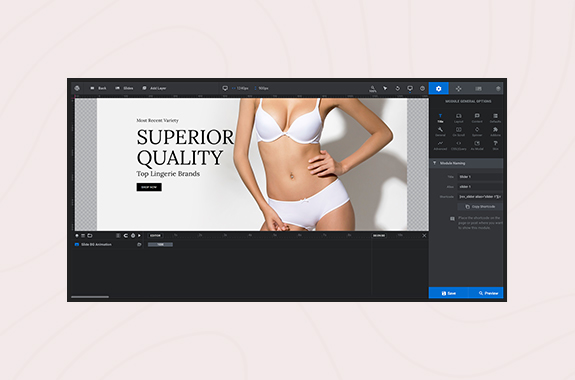The width and height of the screenshot is (575, 380).
Task: Select the Skin paint roller icon
Action: click(495, 146)
